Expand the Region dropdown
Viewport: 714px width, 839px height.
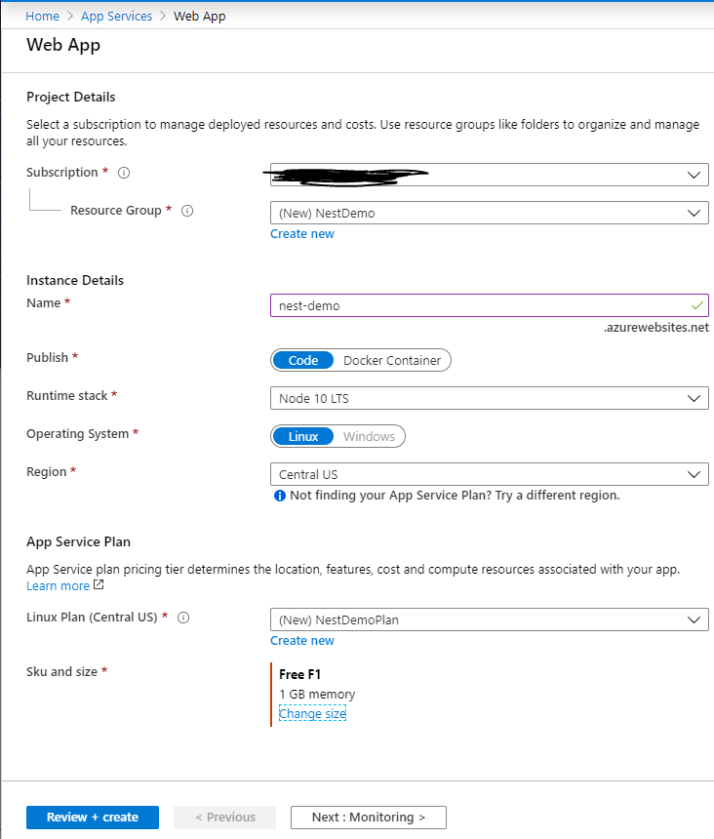(x=489, y=474)
